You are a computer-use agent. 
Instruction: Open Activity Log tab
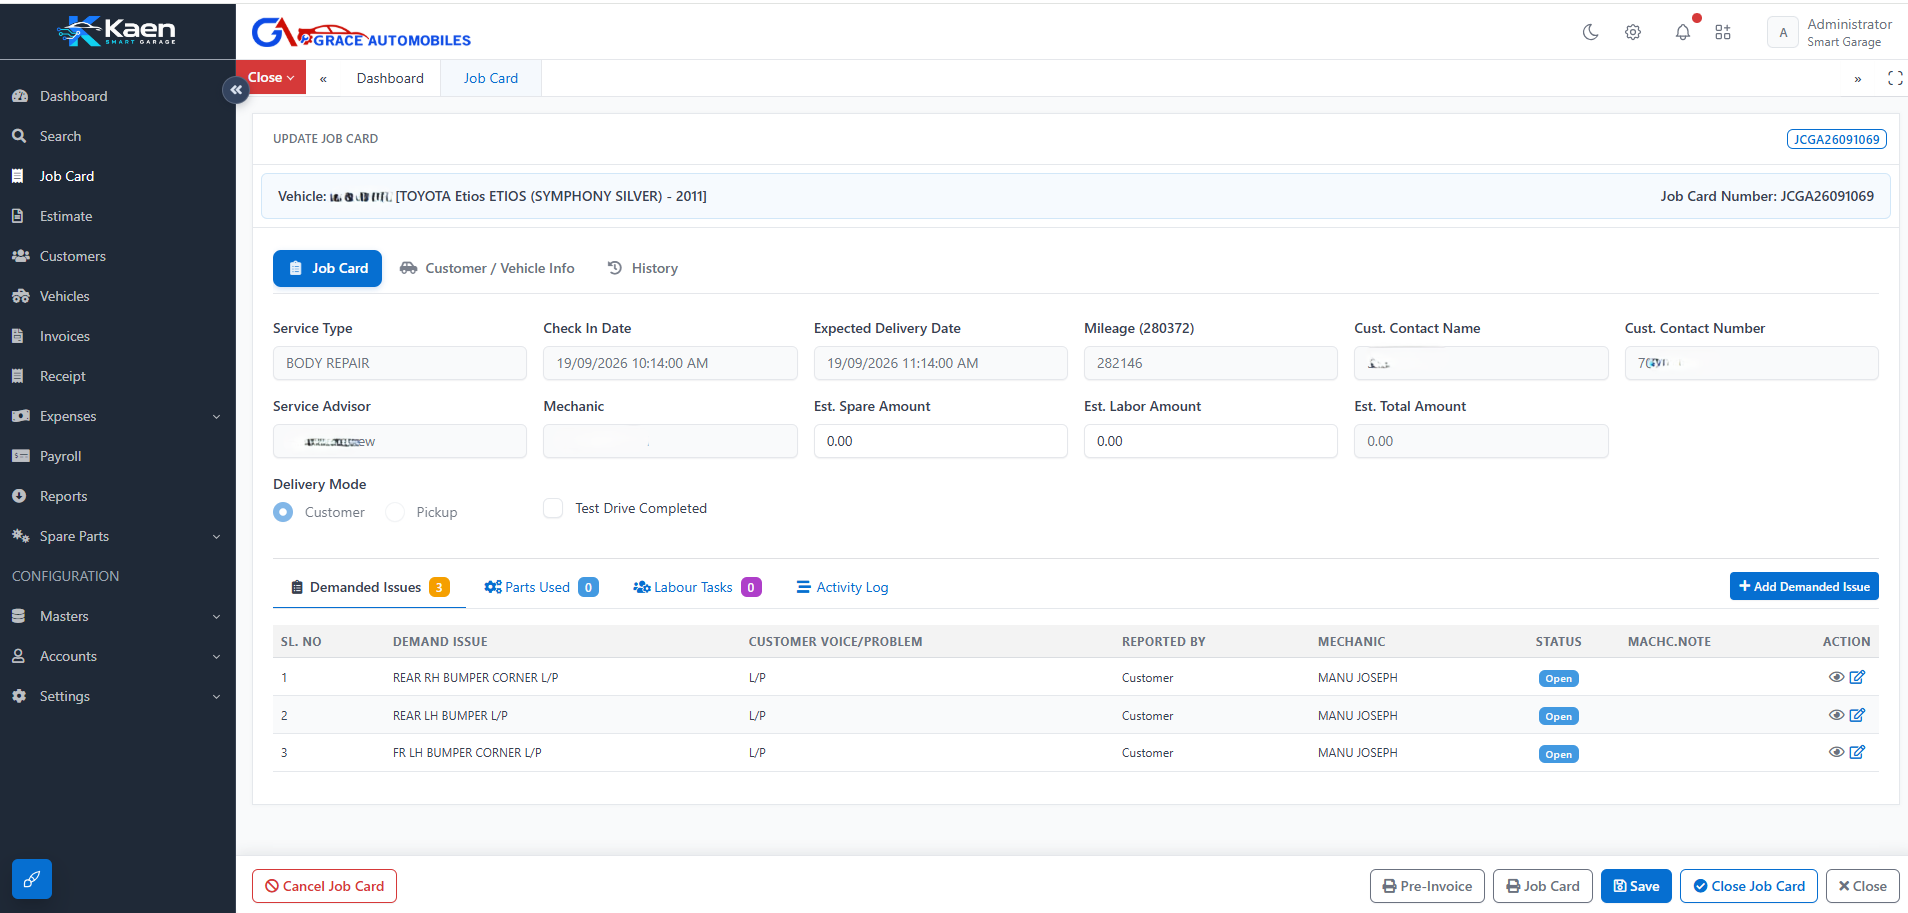(x=842, y=587)
